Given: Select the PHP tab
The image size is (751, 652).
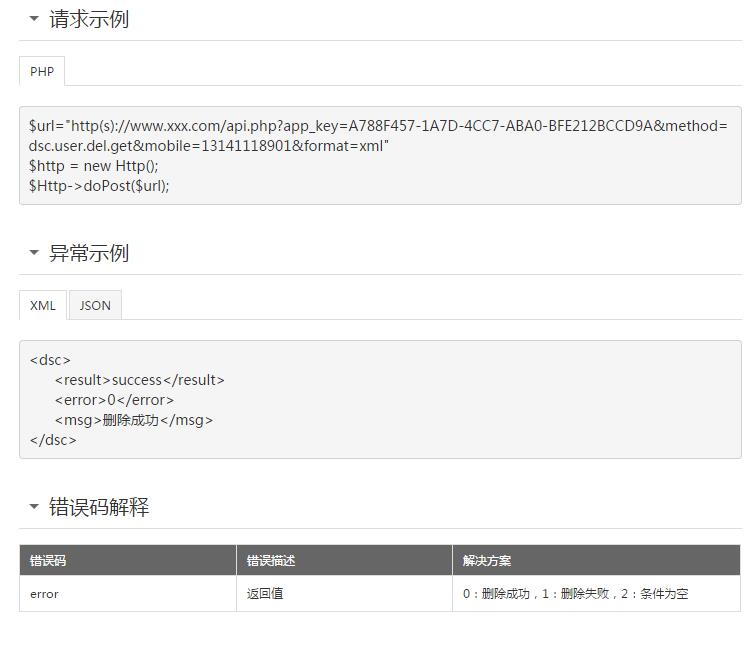Looking at the screenshot, I should (42, 71).
